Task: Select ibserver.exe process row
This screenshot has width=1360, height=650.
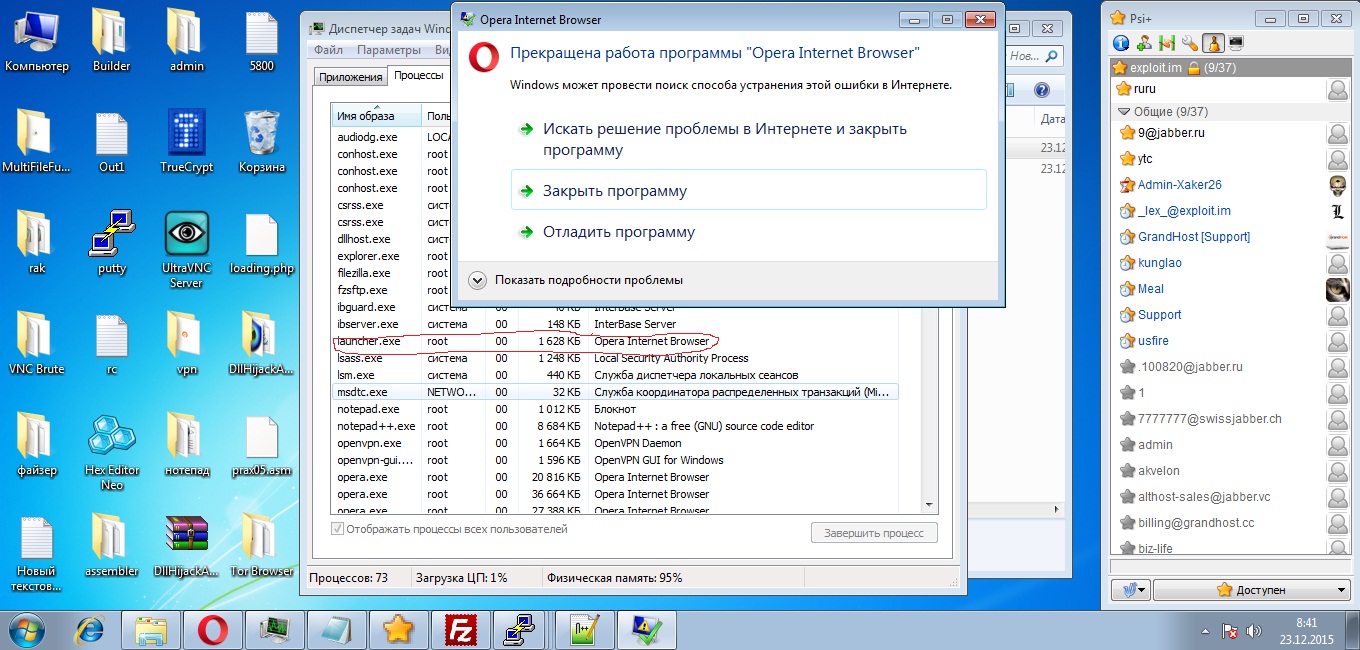Action: click(615, 324)
